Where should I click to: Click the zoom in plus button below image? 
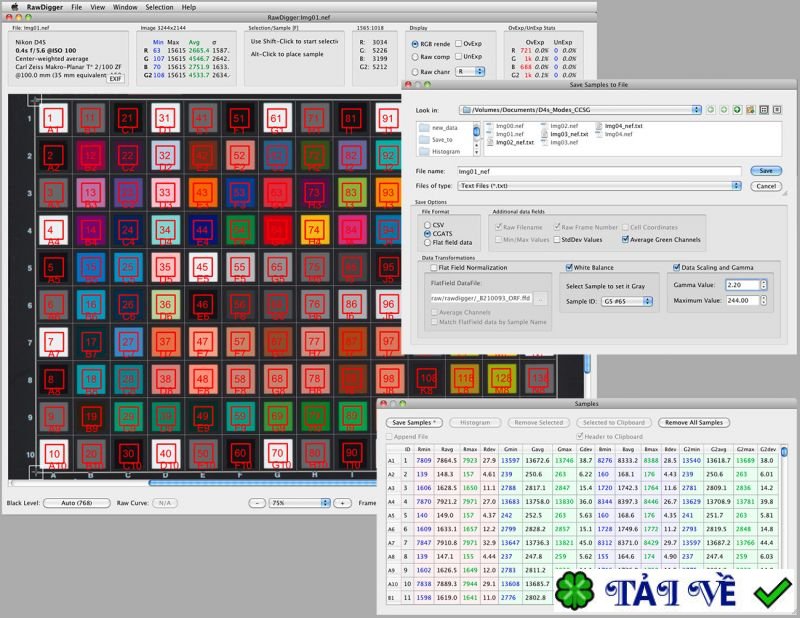click(342, 504)
